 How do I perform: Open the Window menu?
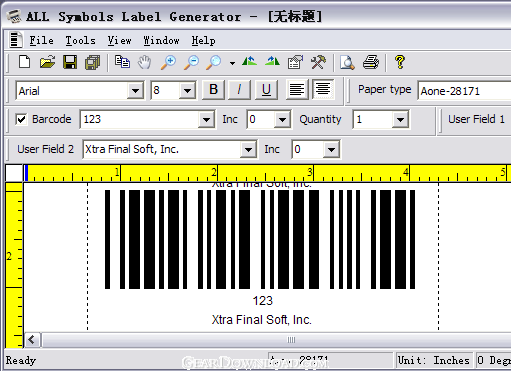(x=161, y=41)
